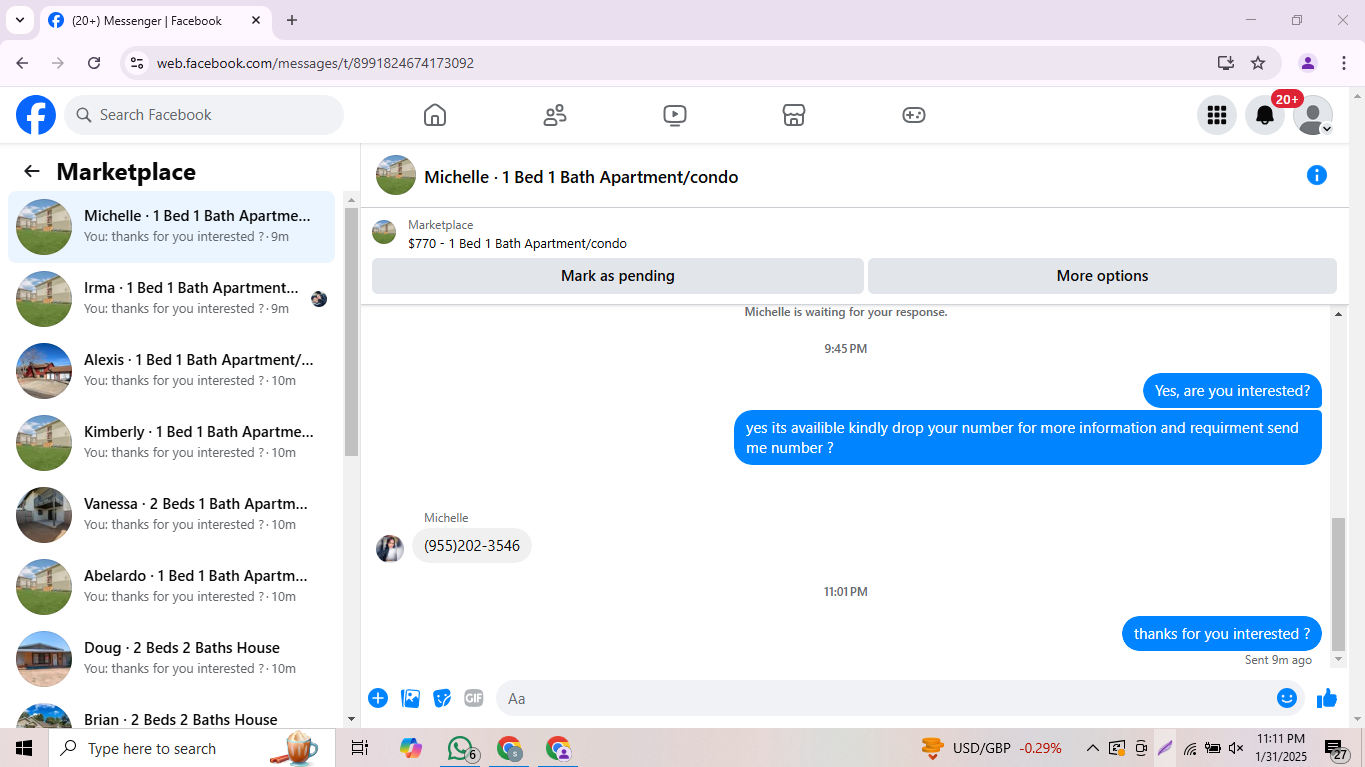This screenshot has height=767, width=1365.
Task: Click the chat messages scrollbar
Action: 1339,585
